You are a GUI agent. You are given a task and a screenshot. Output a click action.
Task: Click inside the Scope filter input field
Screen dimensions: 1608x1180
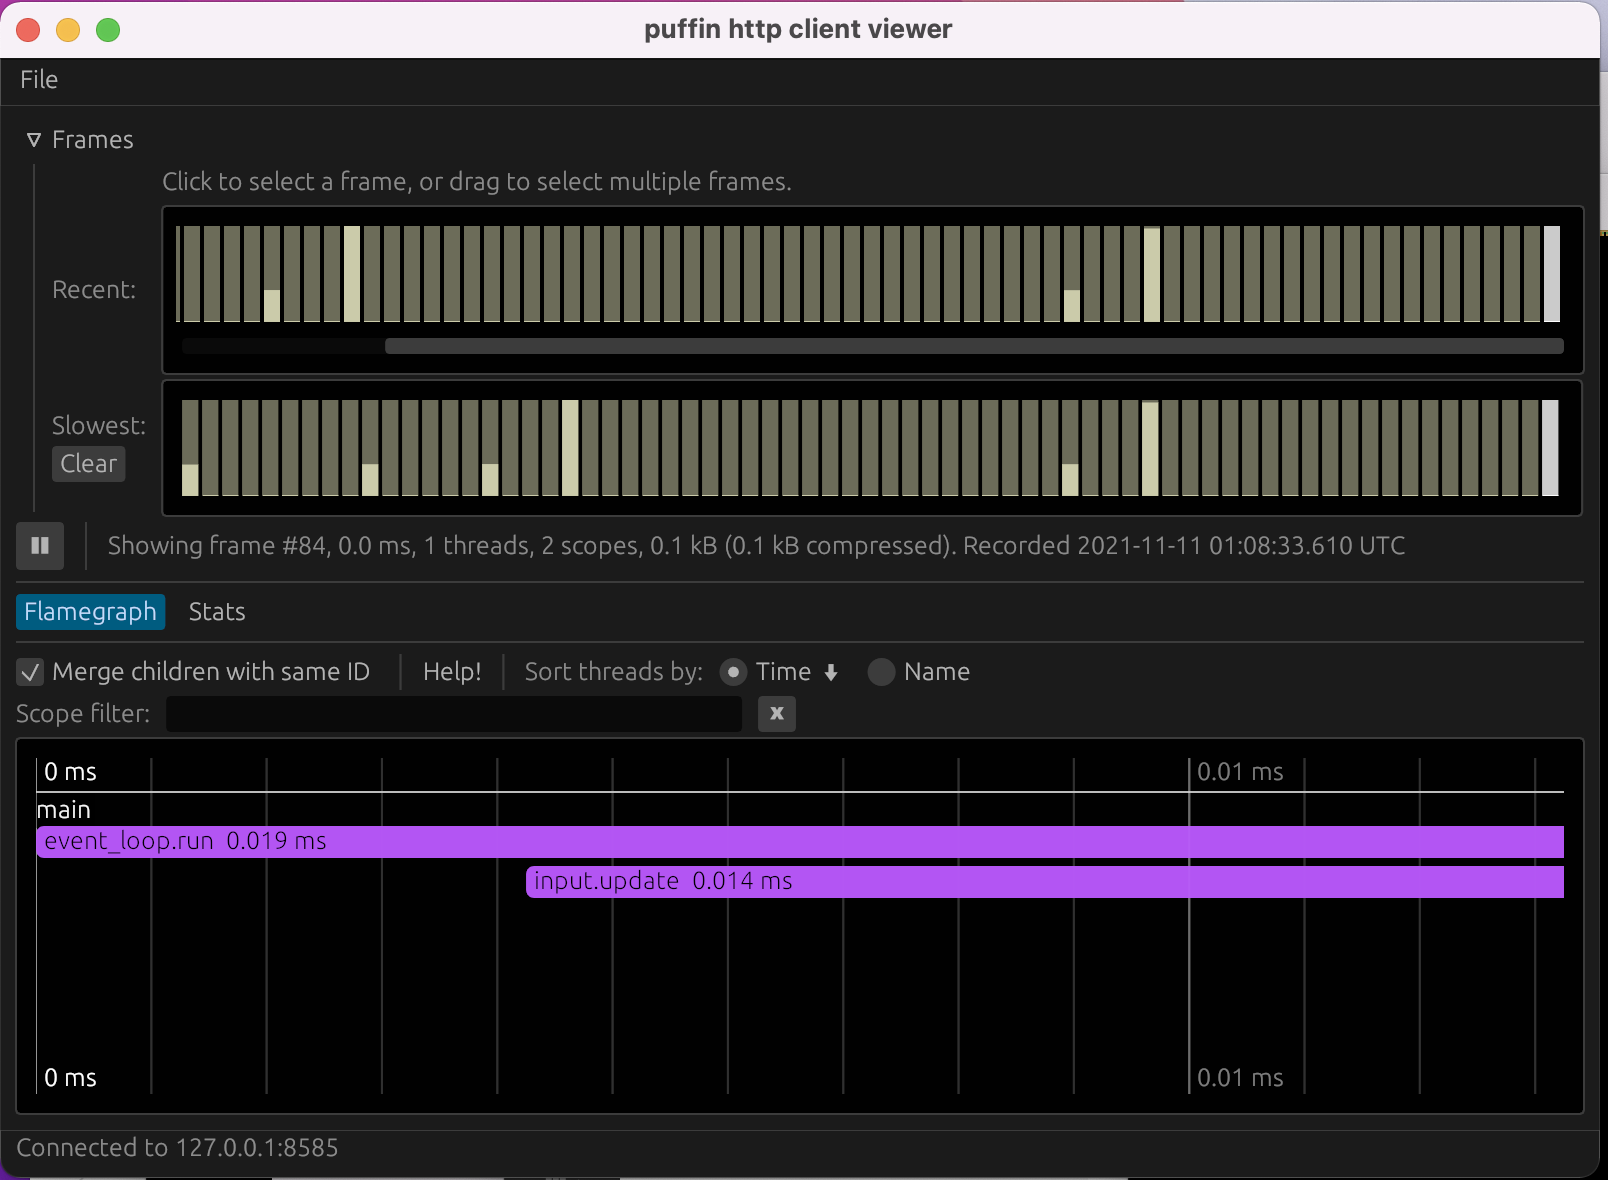tap(450, 714)
